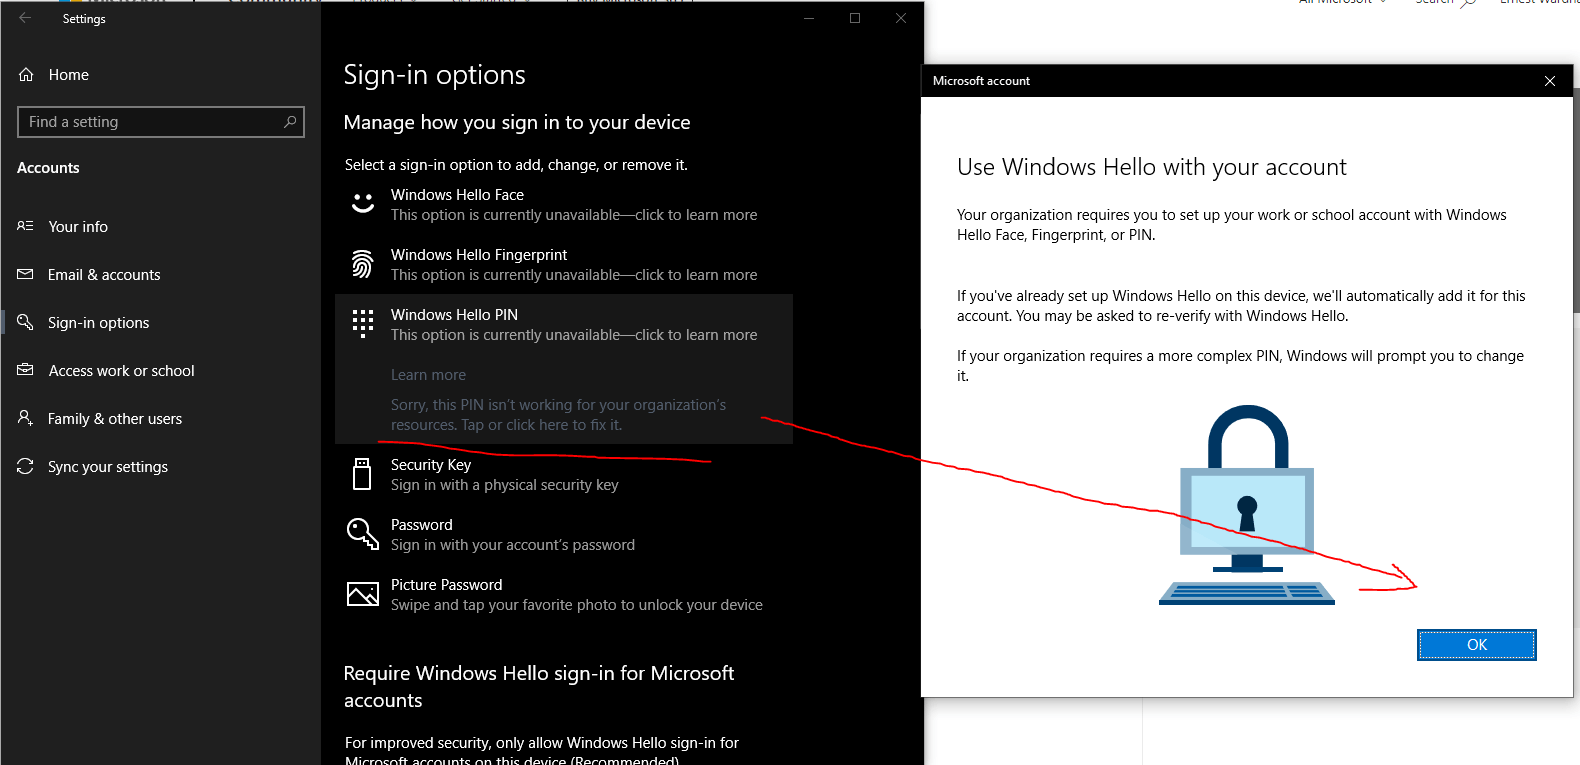The height and width of the screenshot is (765, 1580).
Task: Click the PIN isn't working fix link
Action: pos(558,415)
